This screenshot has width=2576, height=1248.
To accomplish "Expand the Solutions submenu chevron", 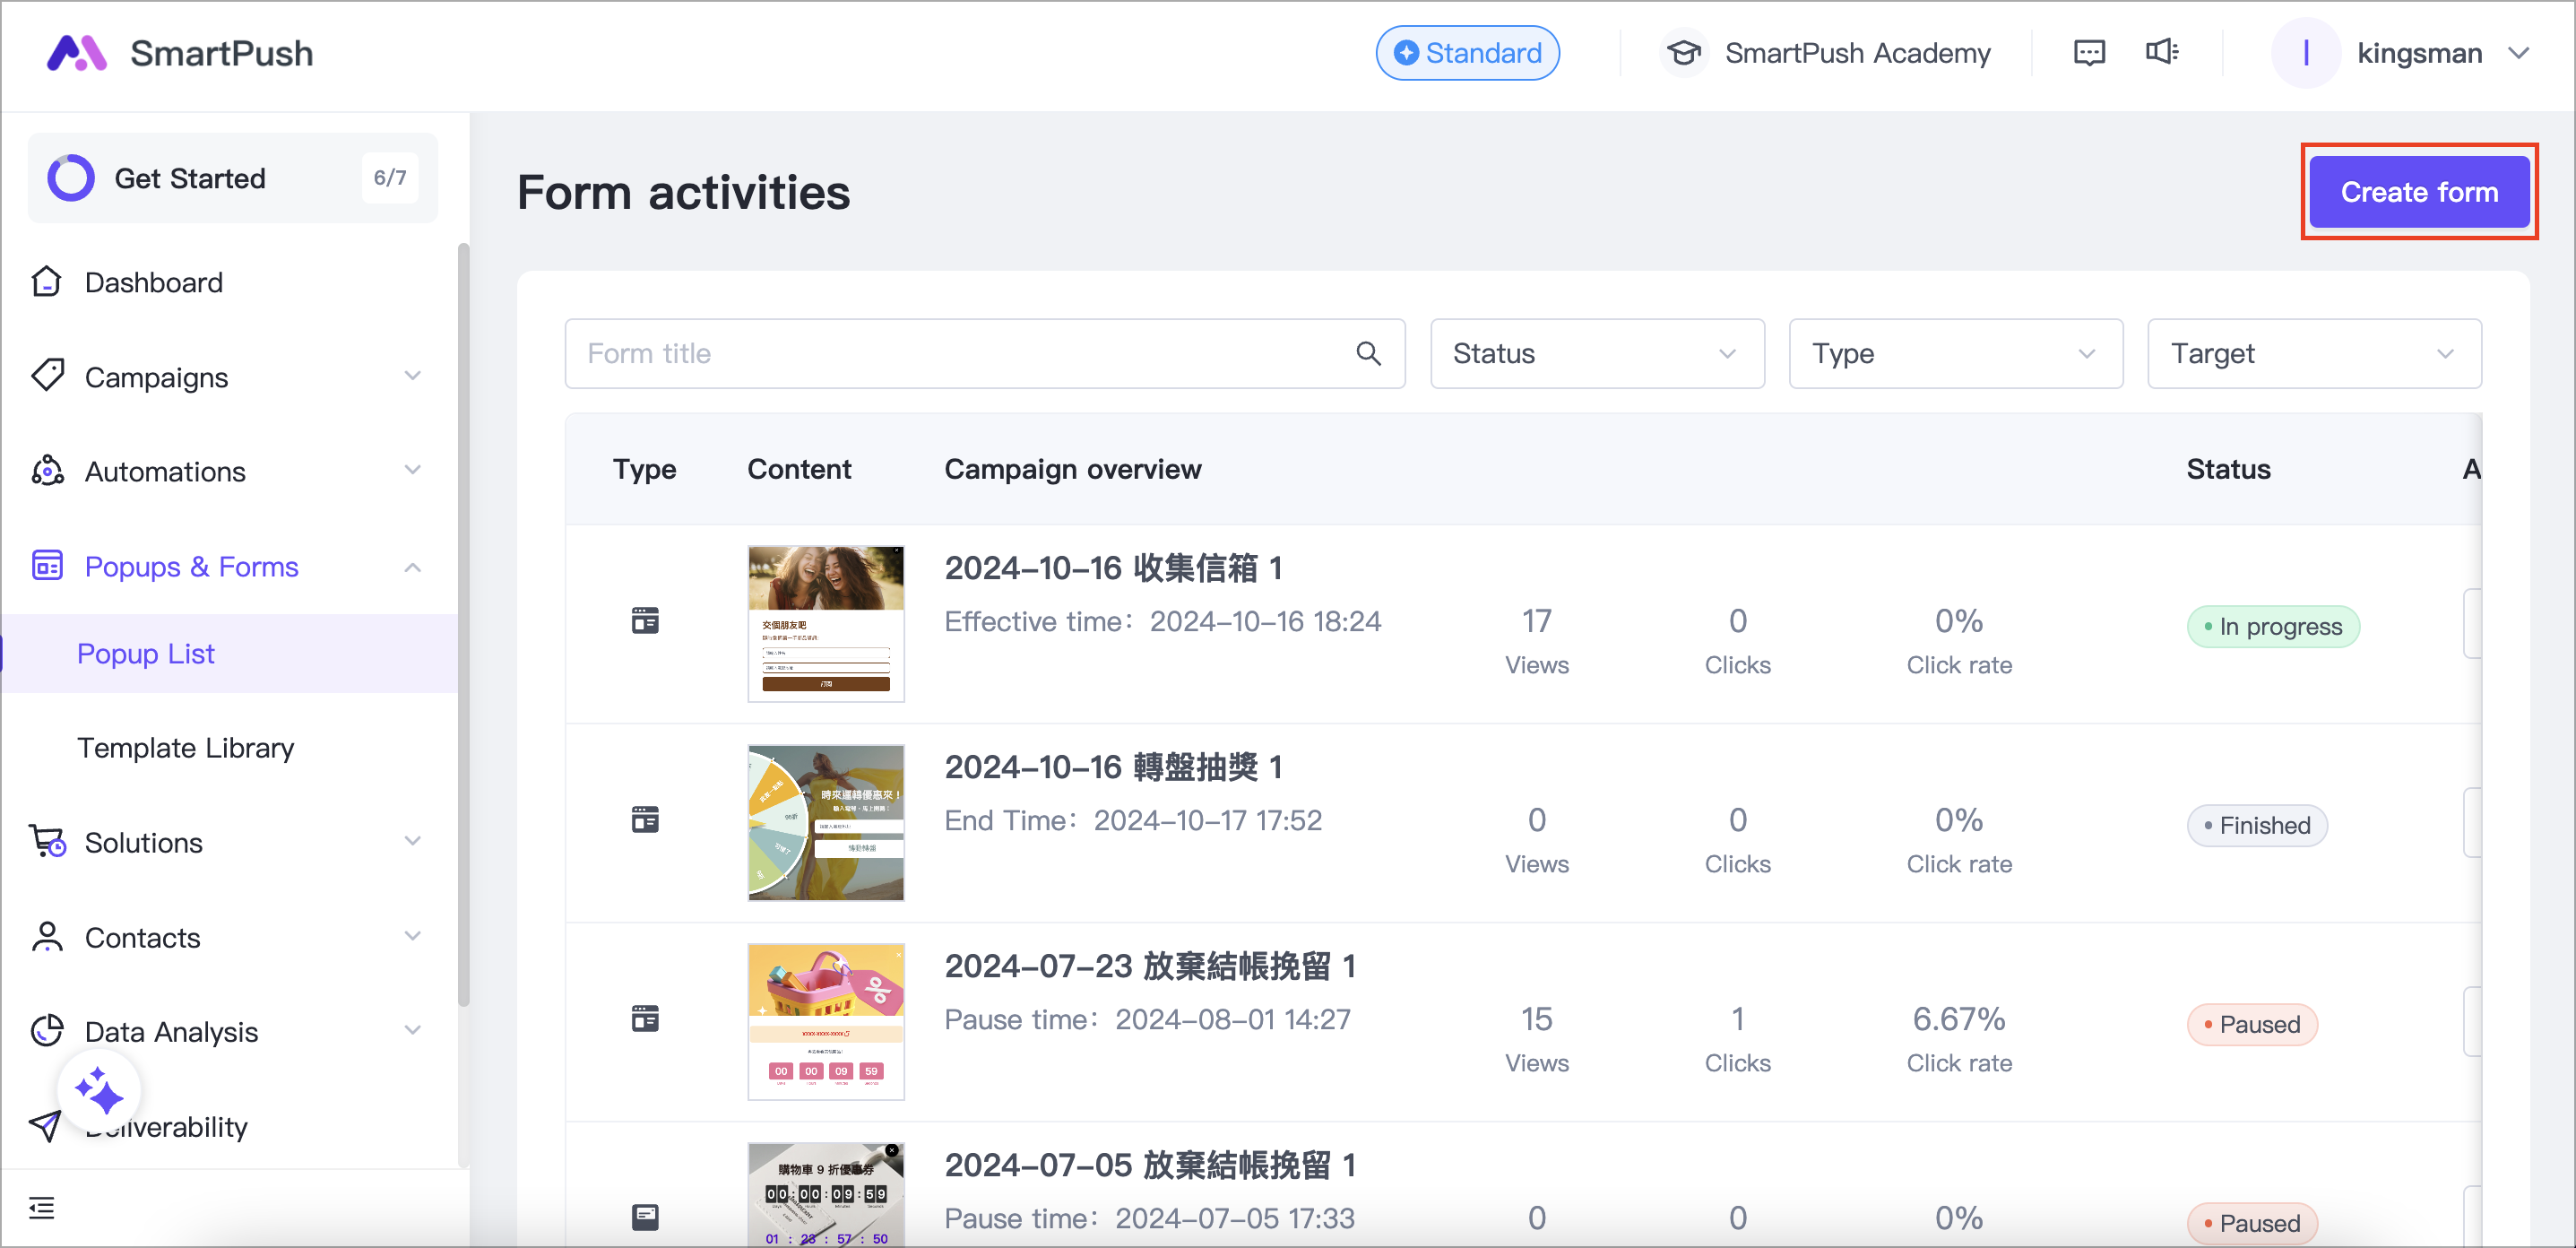I will coord(412,841).
